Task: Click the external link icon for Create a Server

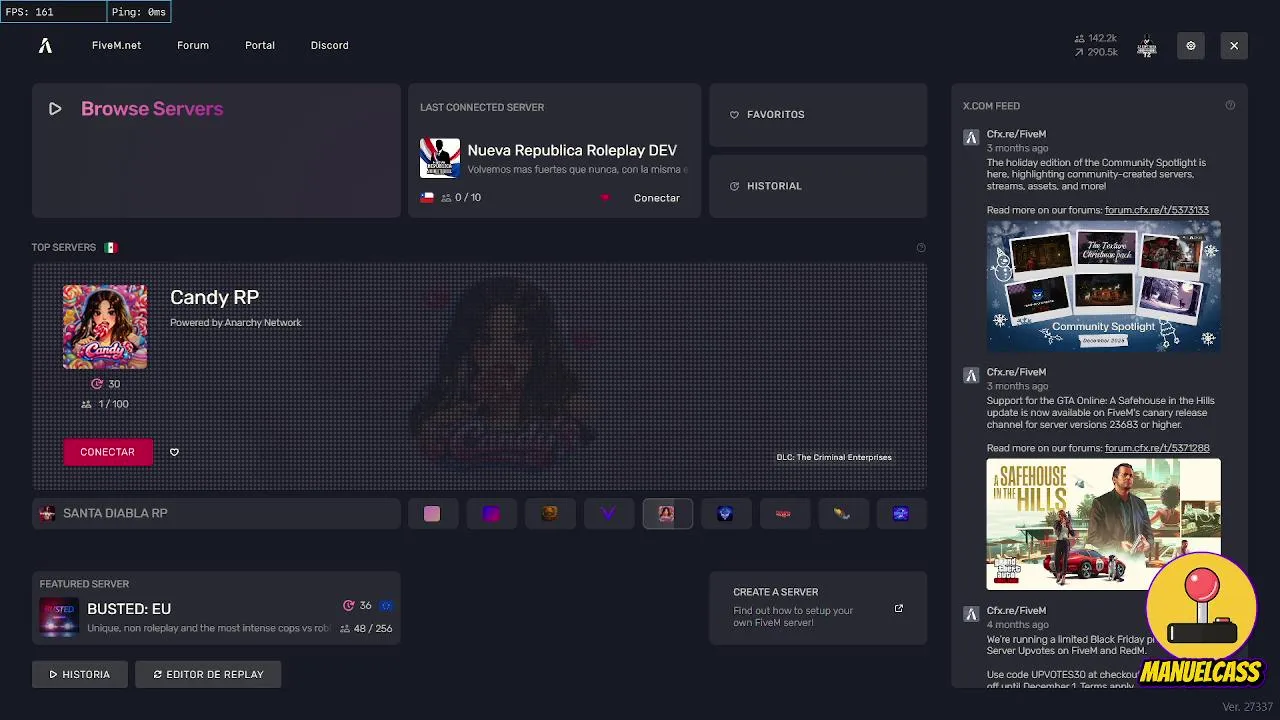Action: (x=899, y=608)
